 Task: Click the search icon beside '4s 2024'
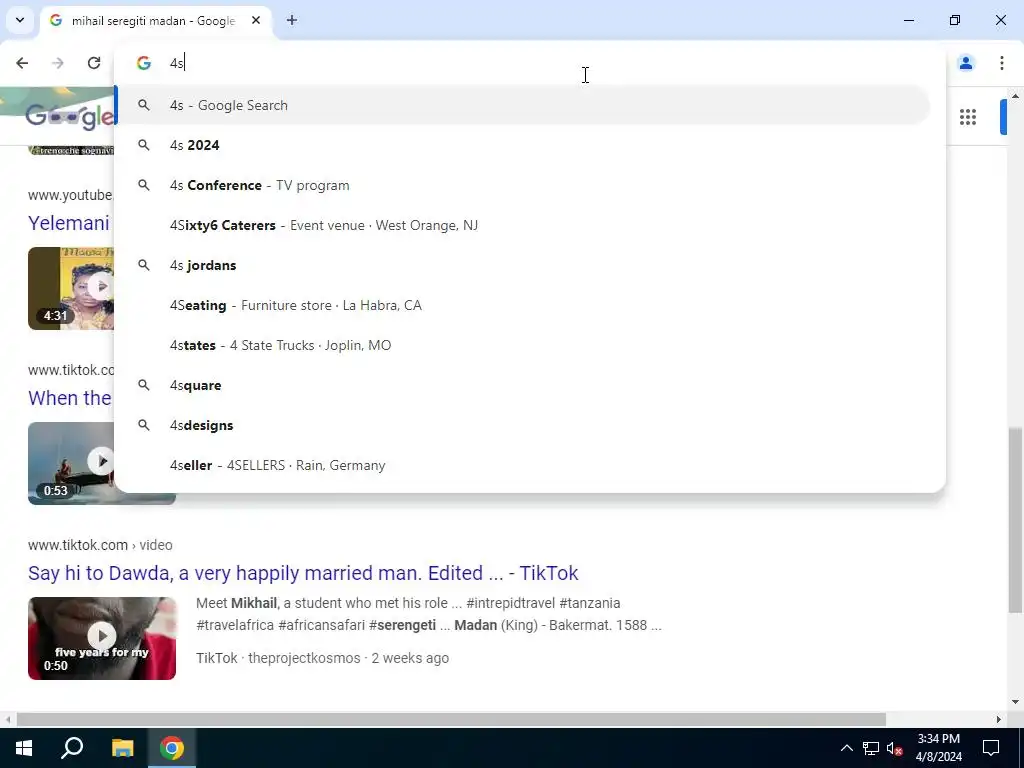pos(144,145)
